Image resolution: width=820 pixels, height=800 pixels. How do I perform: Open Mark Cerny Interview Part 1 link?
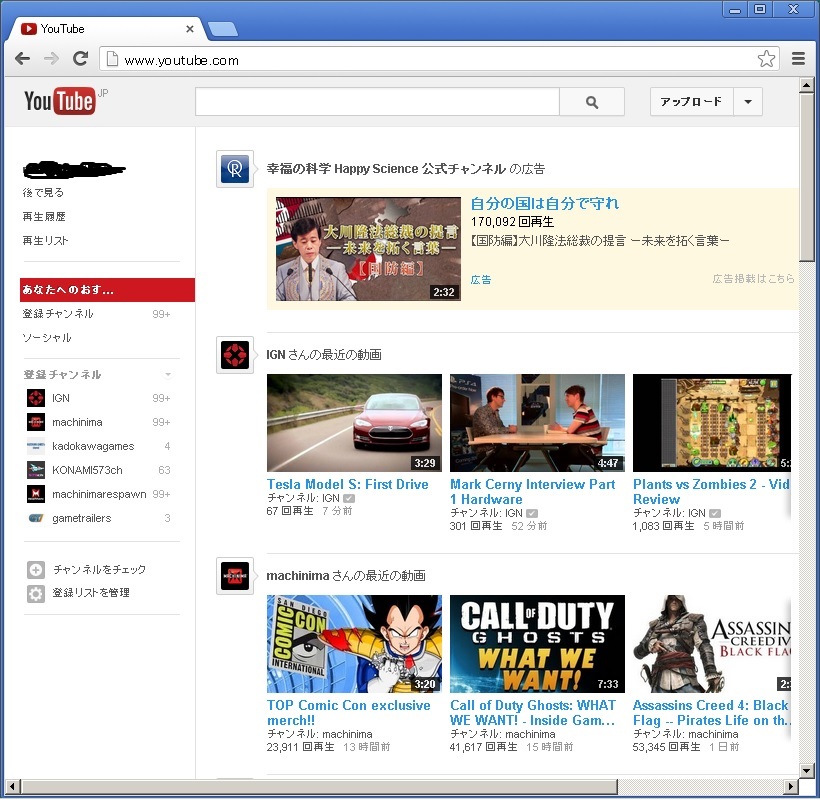pyautogui.click(x=532, y=492)
